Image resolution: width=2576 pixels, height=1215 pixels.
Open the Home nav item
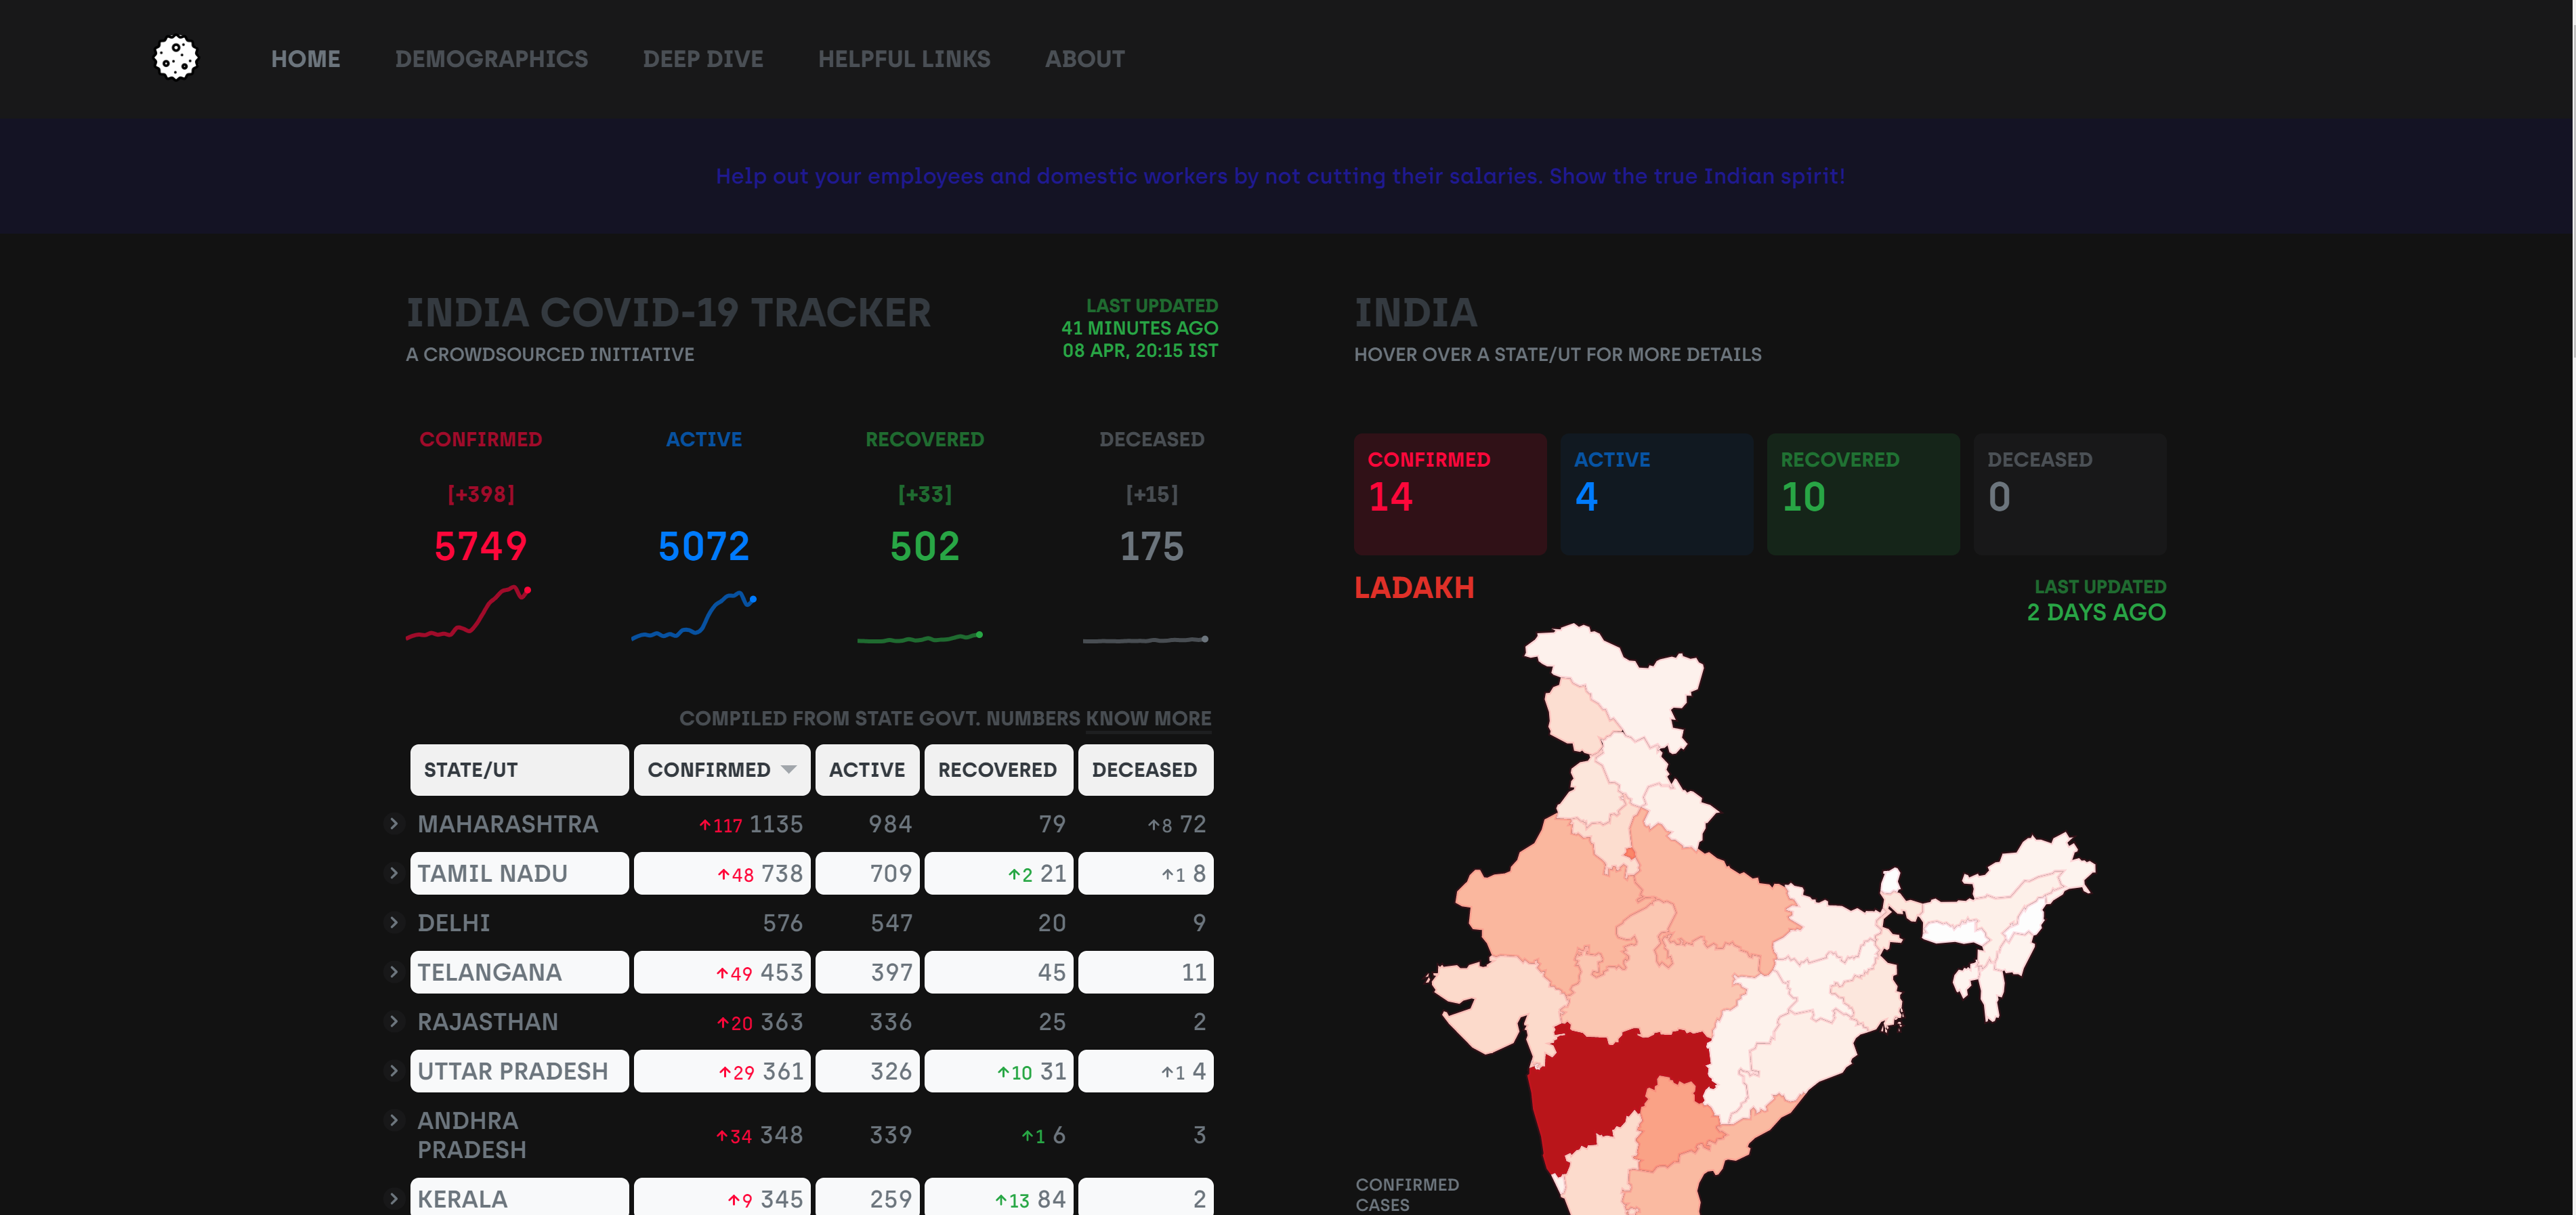(305, 59)
